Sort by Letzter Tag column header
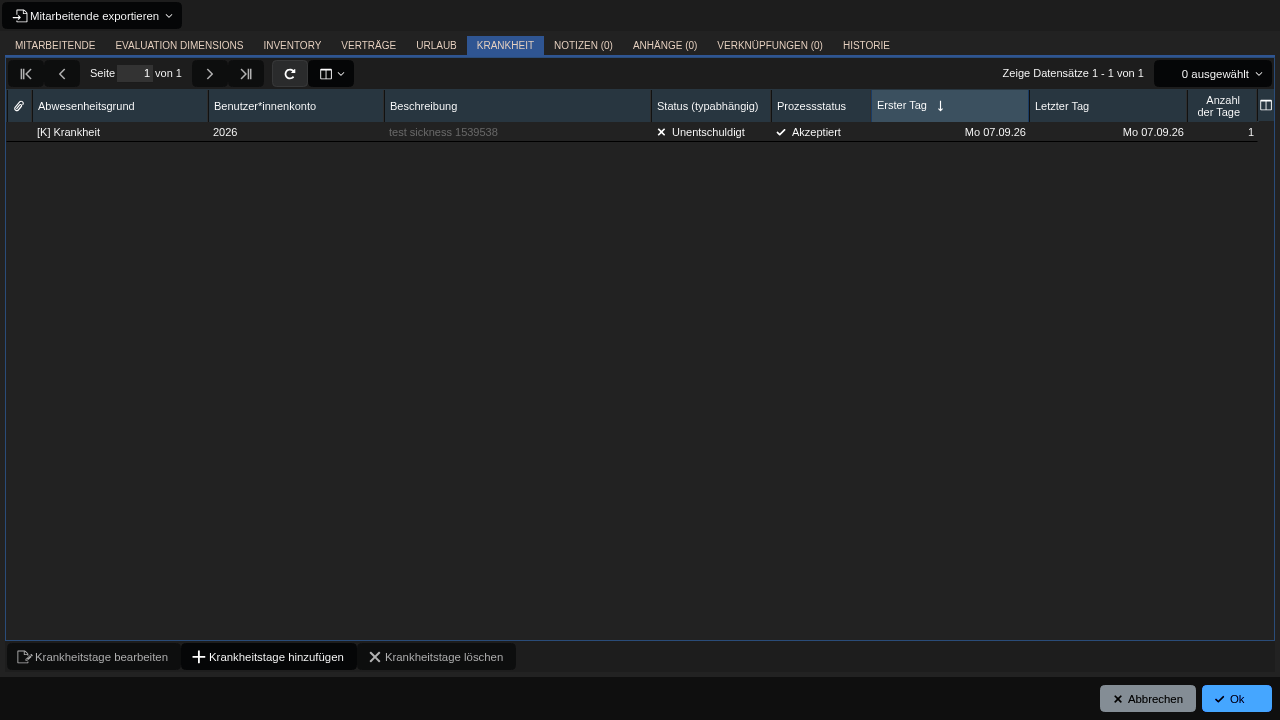 pos(1108,106)
